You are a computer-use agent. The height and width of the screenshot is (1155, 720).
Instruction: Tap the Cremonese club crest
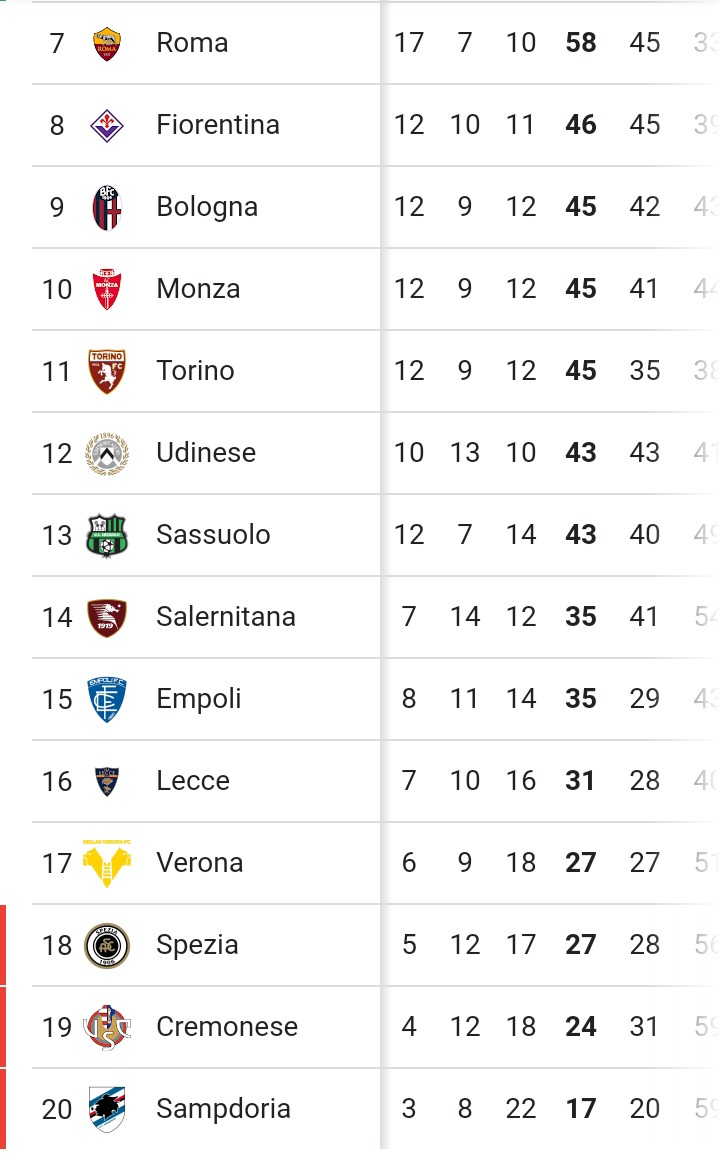(x=107, y=1027)
